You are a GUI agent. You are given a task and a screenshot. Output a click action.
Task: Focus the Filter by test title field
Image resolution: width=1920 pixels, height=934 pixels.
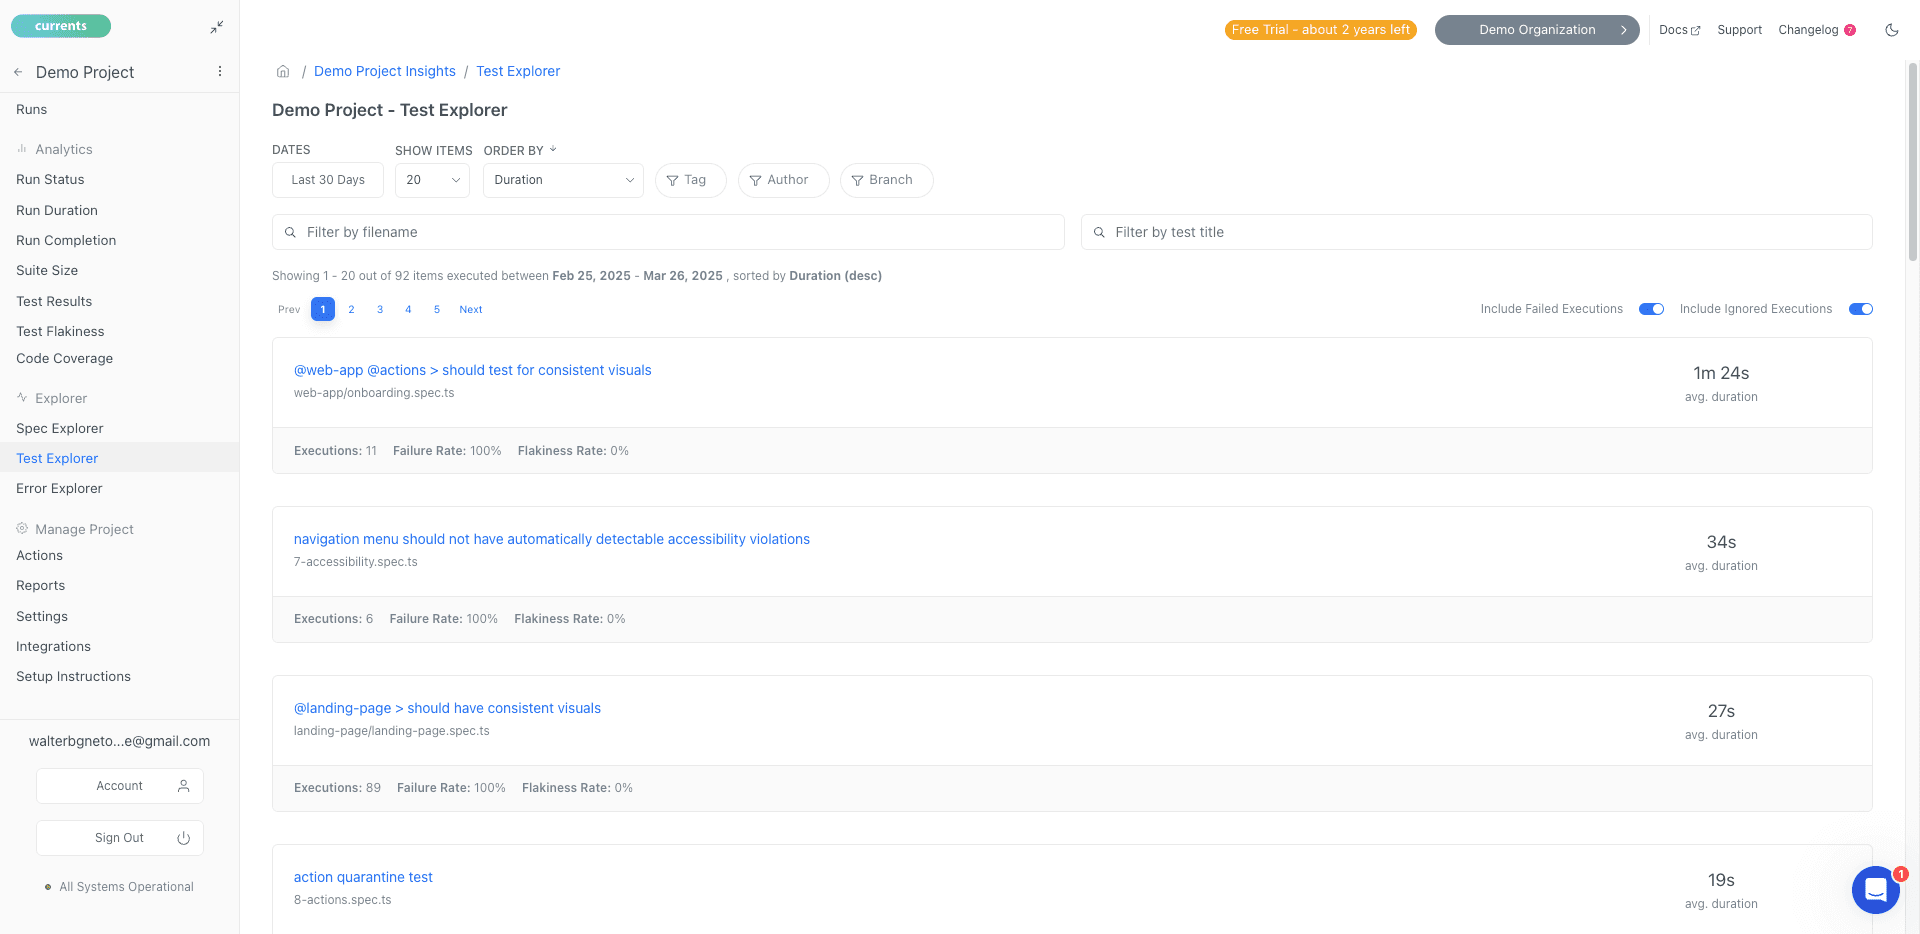pos(1477,232)
